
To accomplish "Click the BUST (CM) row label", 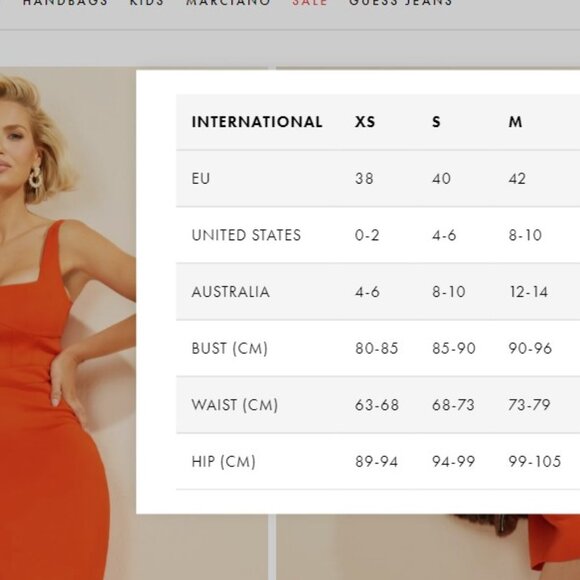I will (x=229, y=348).
